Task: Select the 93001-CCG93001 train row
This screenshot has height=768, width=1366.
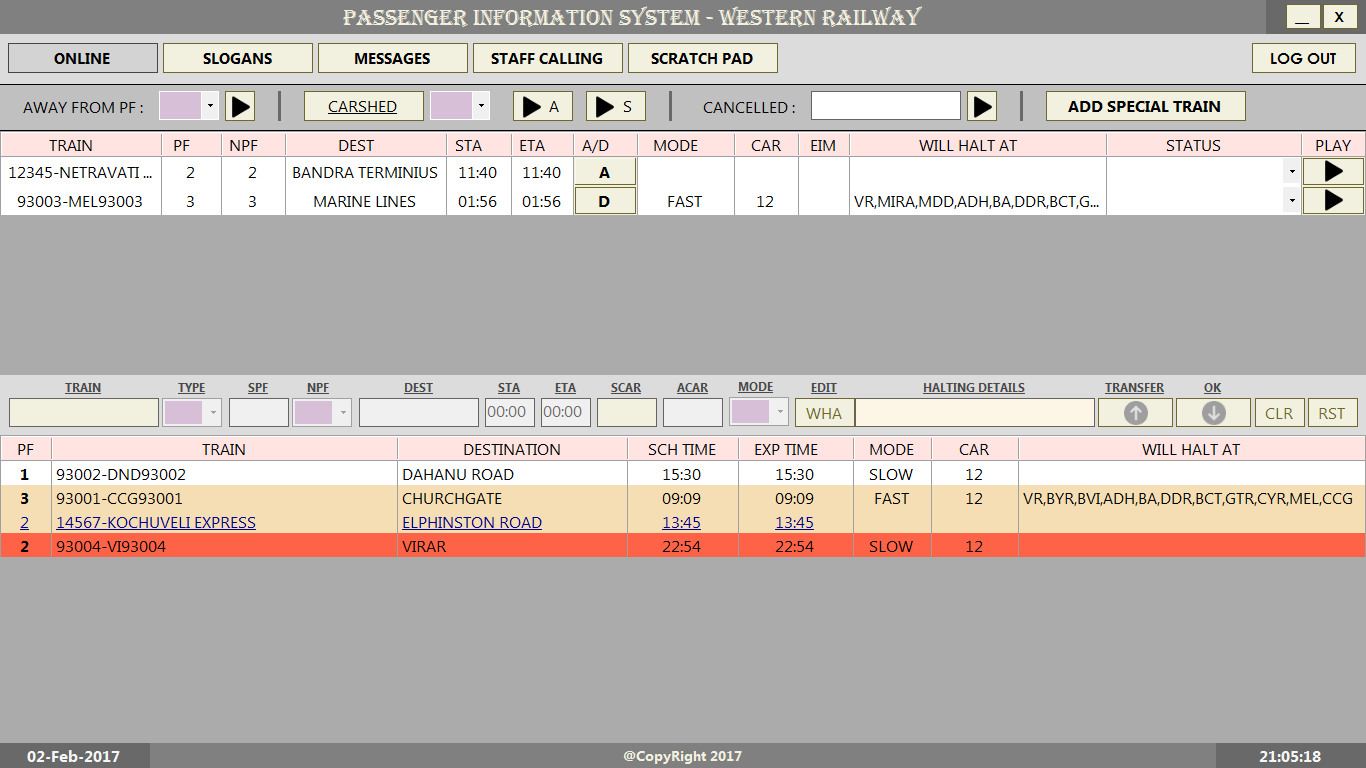Action: coord(683,498)
